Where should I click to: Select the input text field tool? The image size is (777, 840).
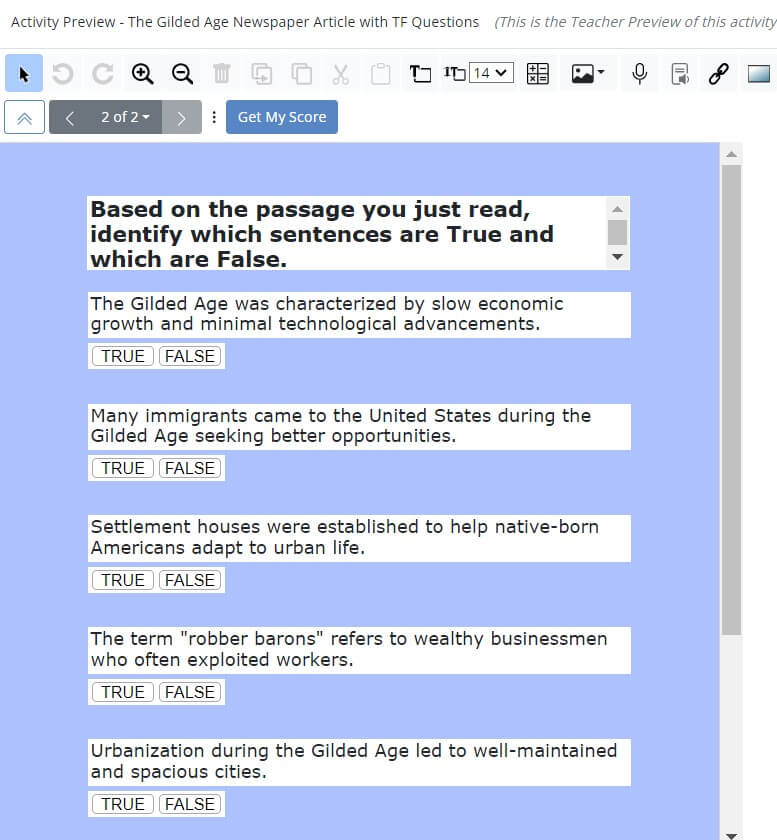[x=454, y=73]
